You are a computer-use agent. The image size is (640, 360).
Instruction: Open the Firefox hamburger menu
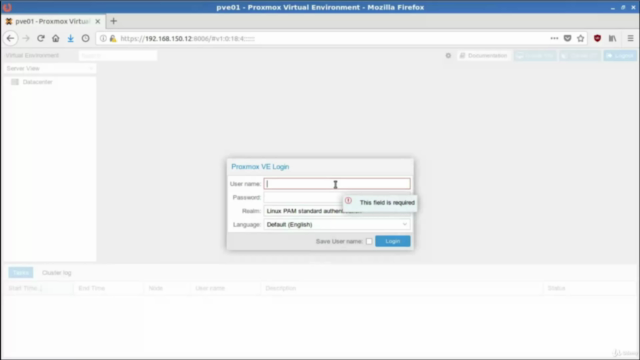tap(630, 38)
